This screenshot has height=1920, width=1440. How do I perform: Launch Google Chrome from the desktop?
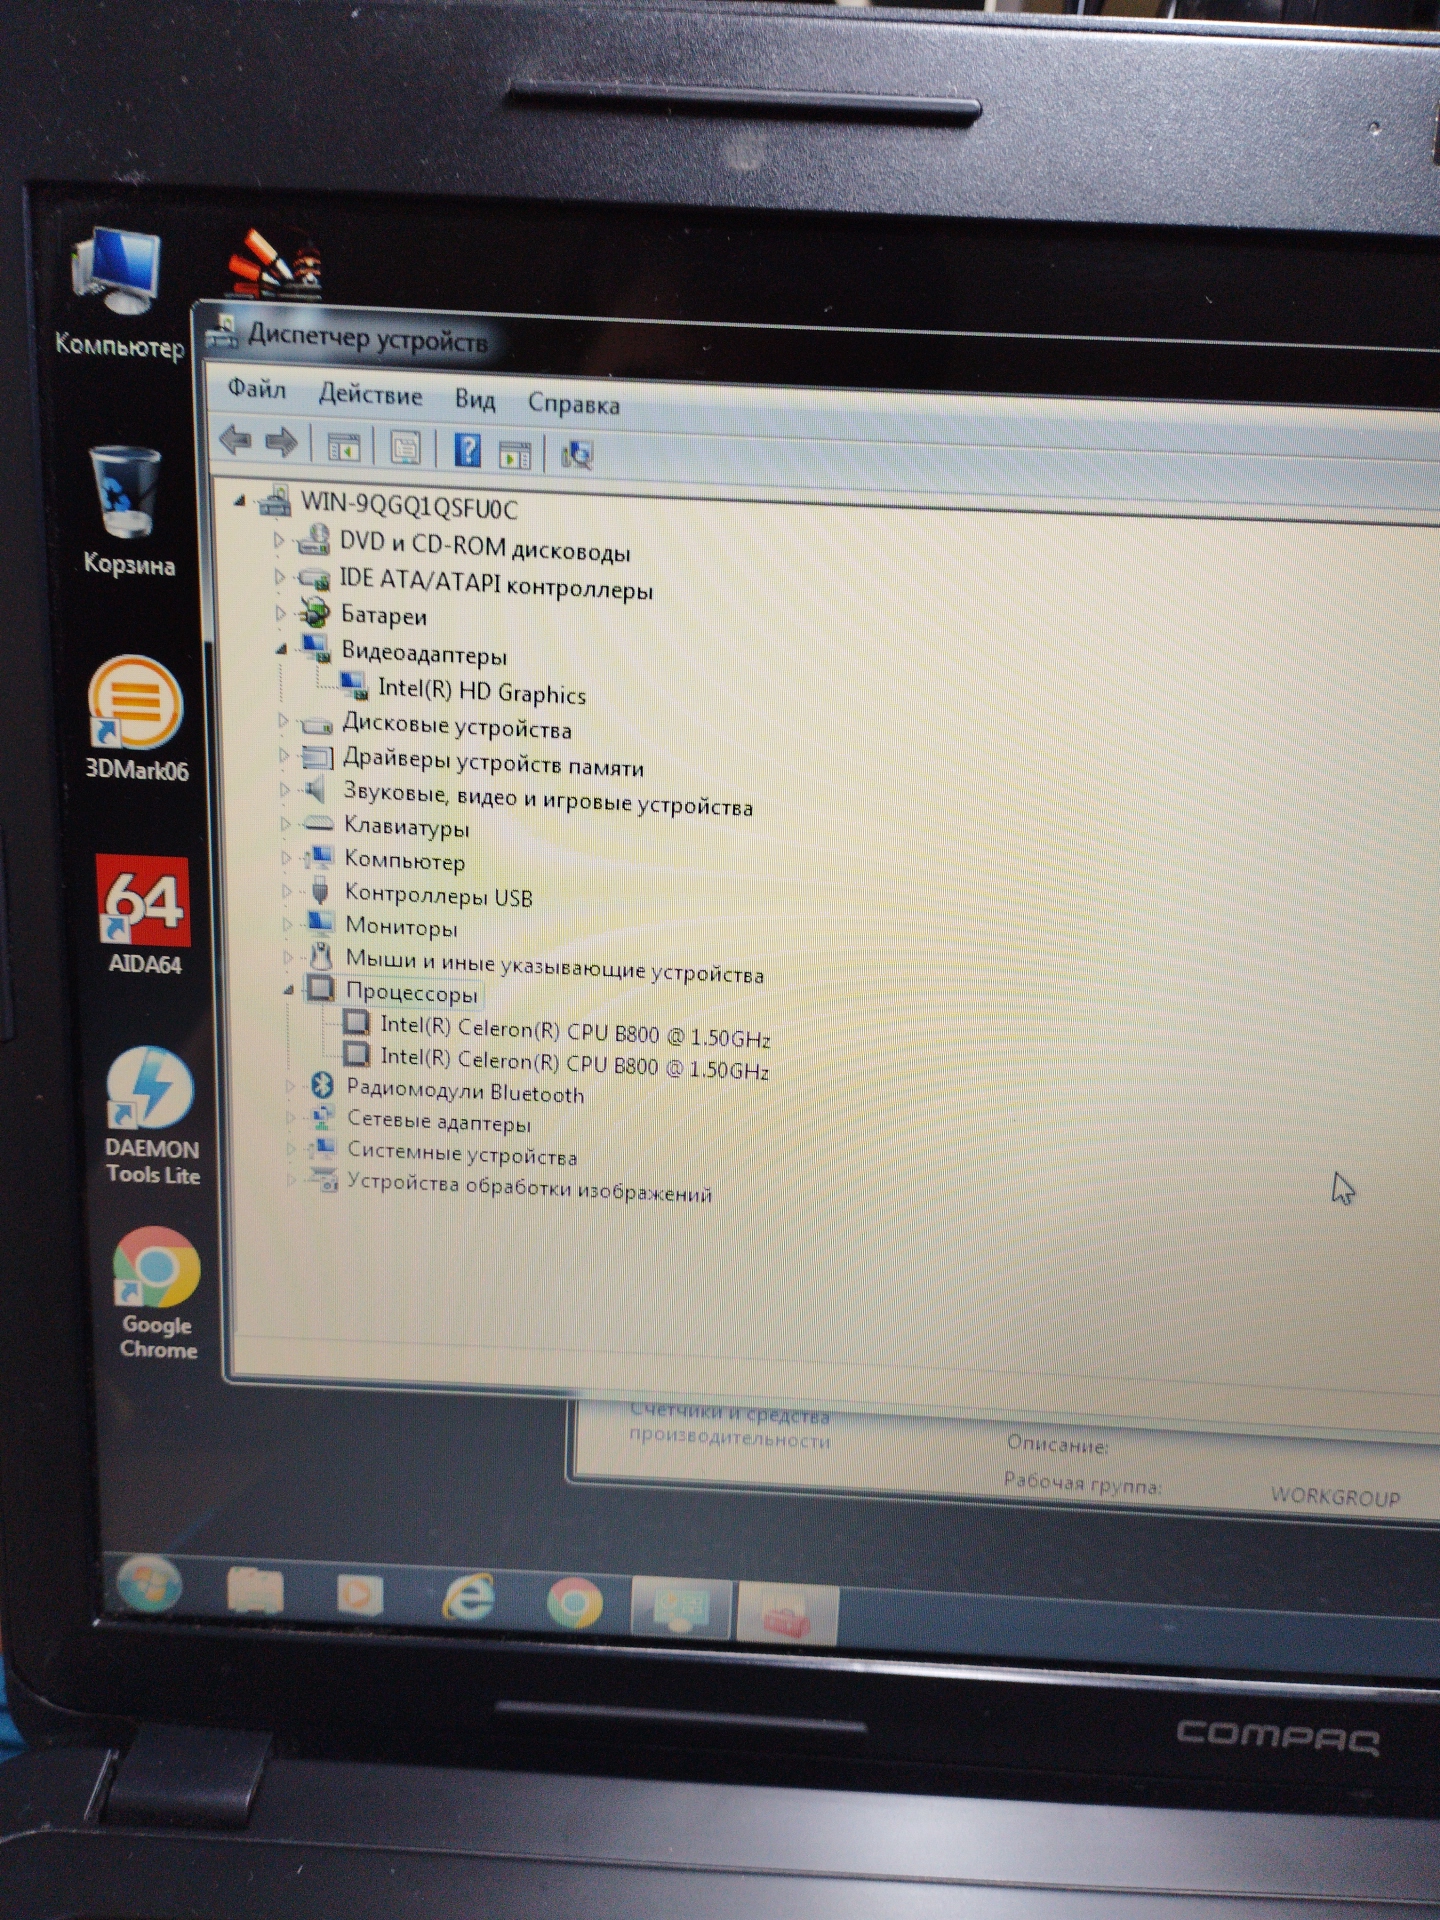[157, 1293]
